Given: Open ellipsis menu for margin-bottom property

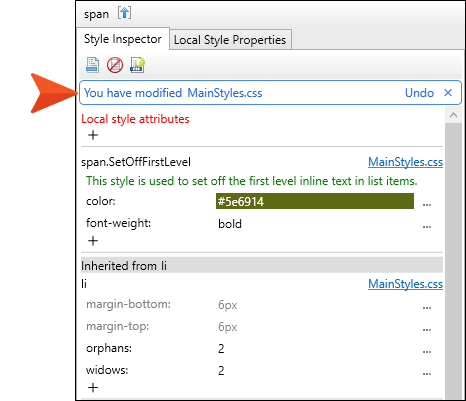Looking at the screenshot, I should point(427,307).
